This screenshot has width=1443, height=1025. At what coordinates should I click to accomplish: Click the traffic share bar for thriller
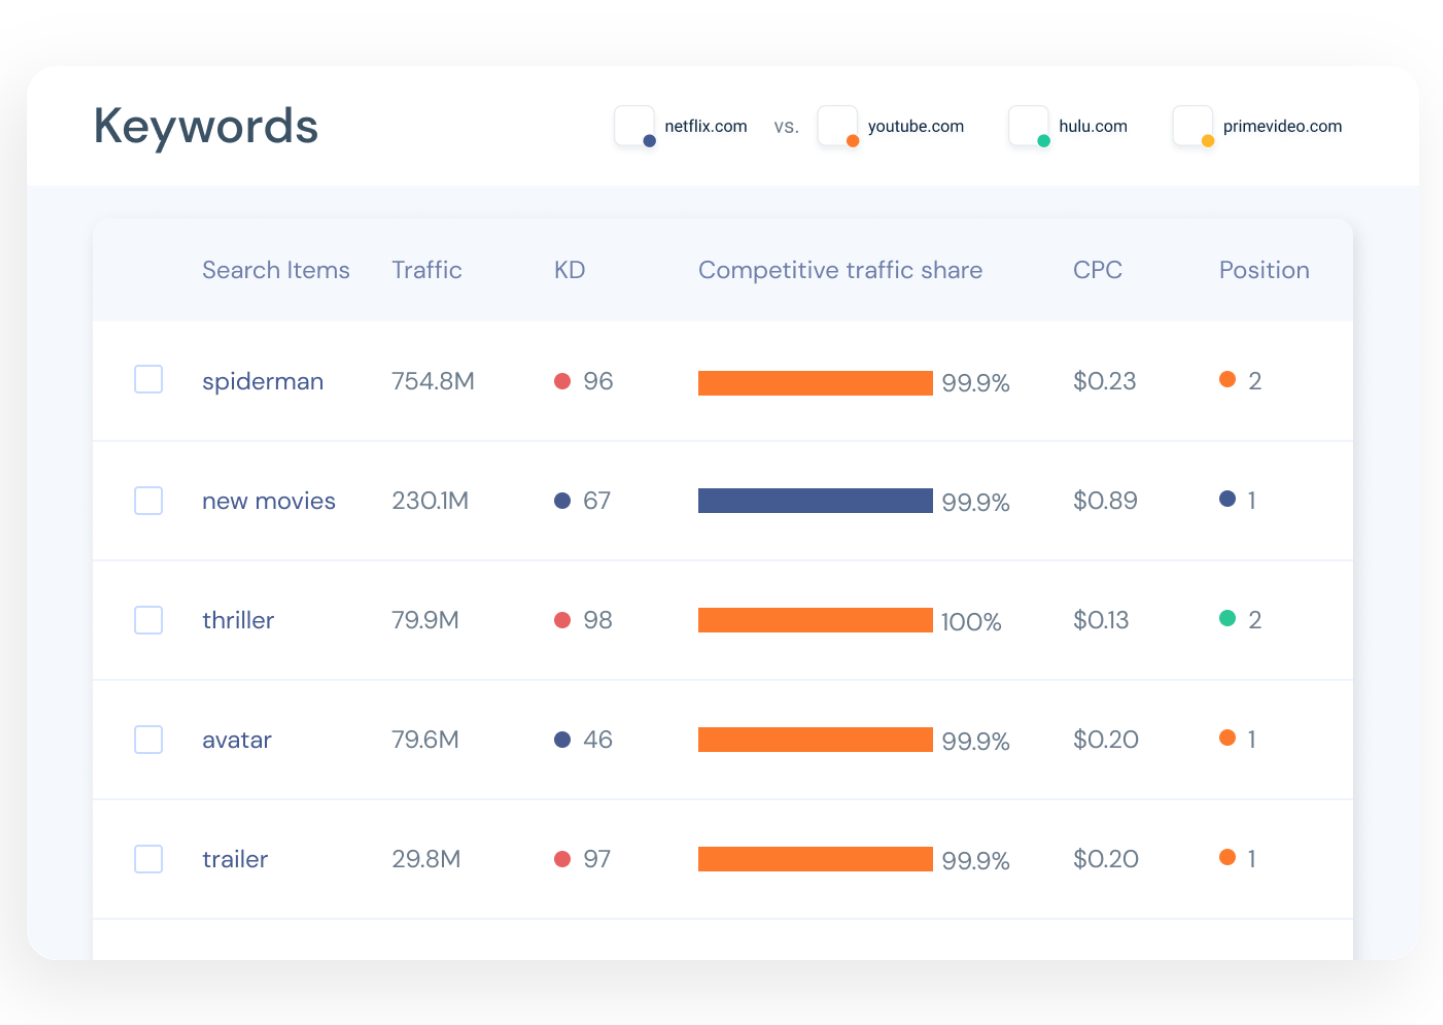pyautogui.click(x=815, y=620)
